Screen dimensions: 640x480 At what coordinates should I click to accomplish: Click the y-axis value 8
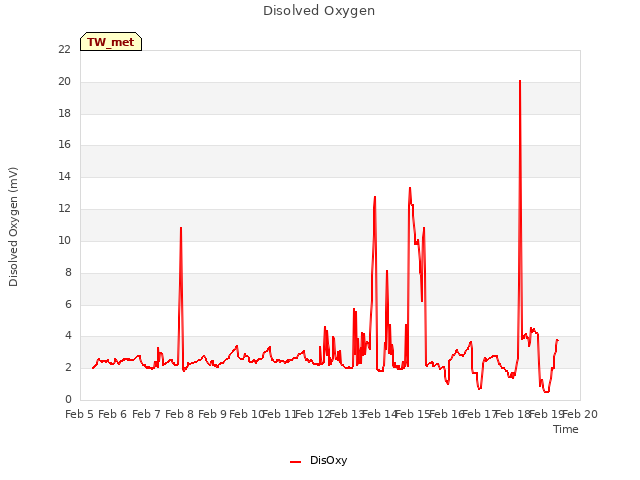(68, 272)
